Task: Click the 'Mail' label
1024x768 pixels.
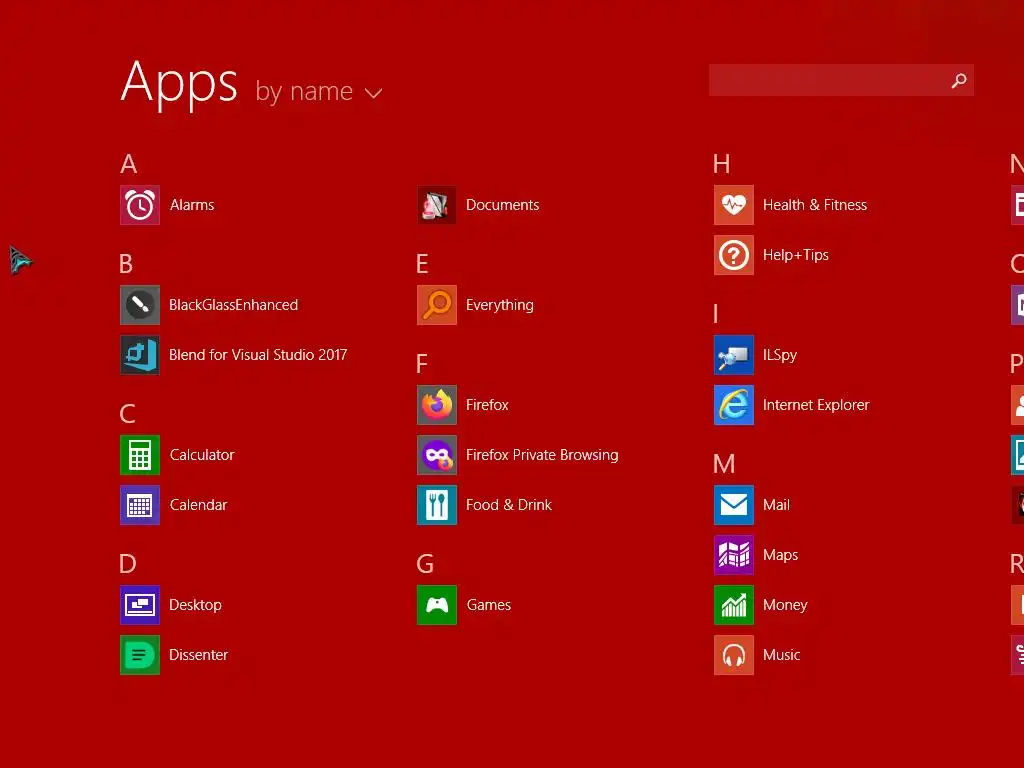Action: click(776, 505)
